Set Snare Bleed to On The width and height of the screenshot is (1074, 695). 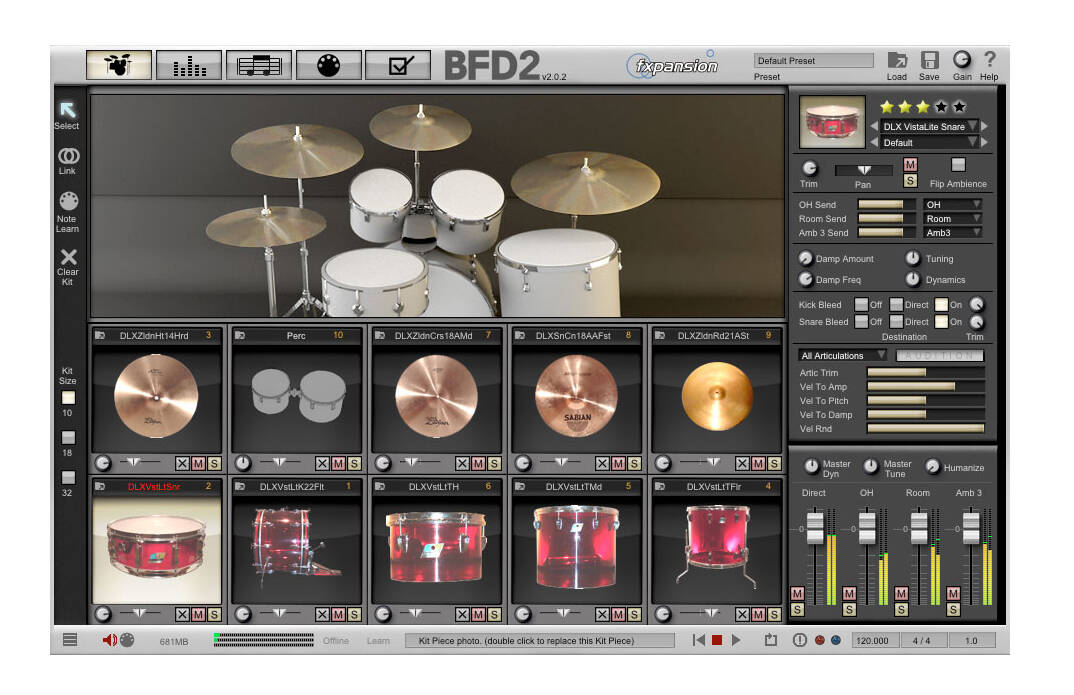click(942, 321)
